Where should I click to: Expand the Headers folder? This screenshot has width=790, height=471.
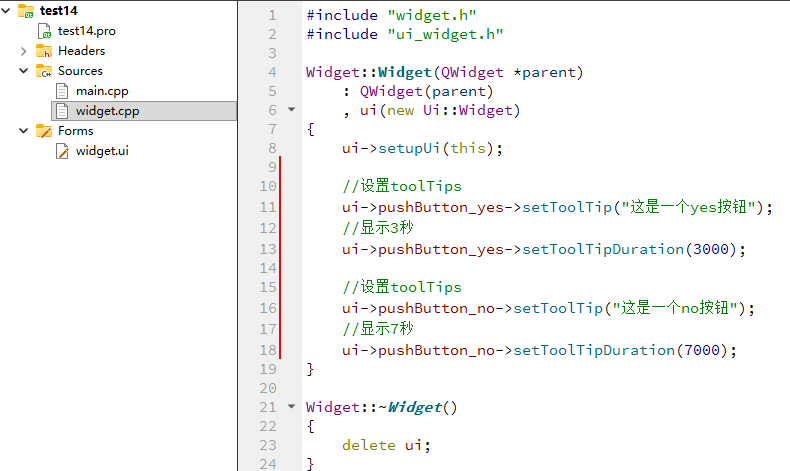click(24, 51)
